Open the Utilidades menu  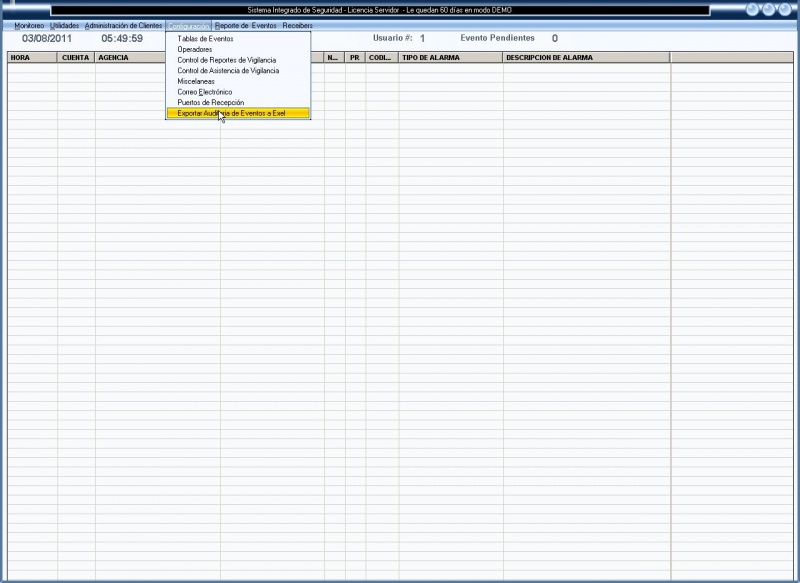coord(64,25)
